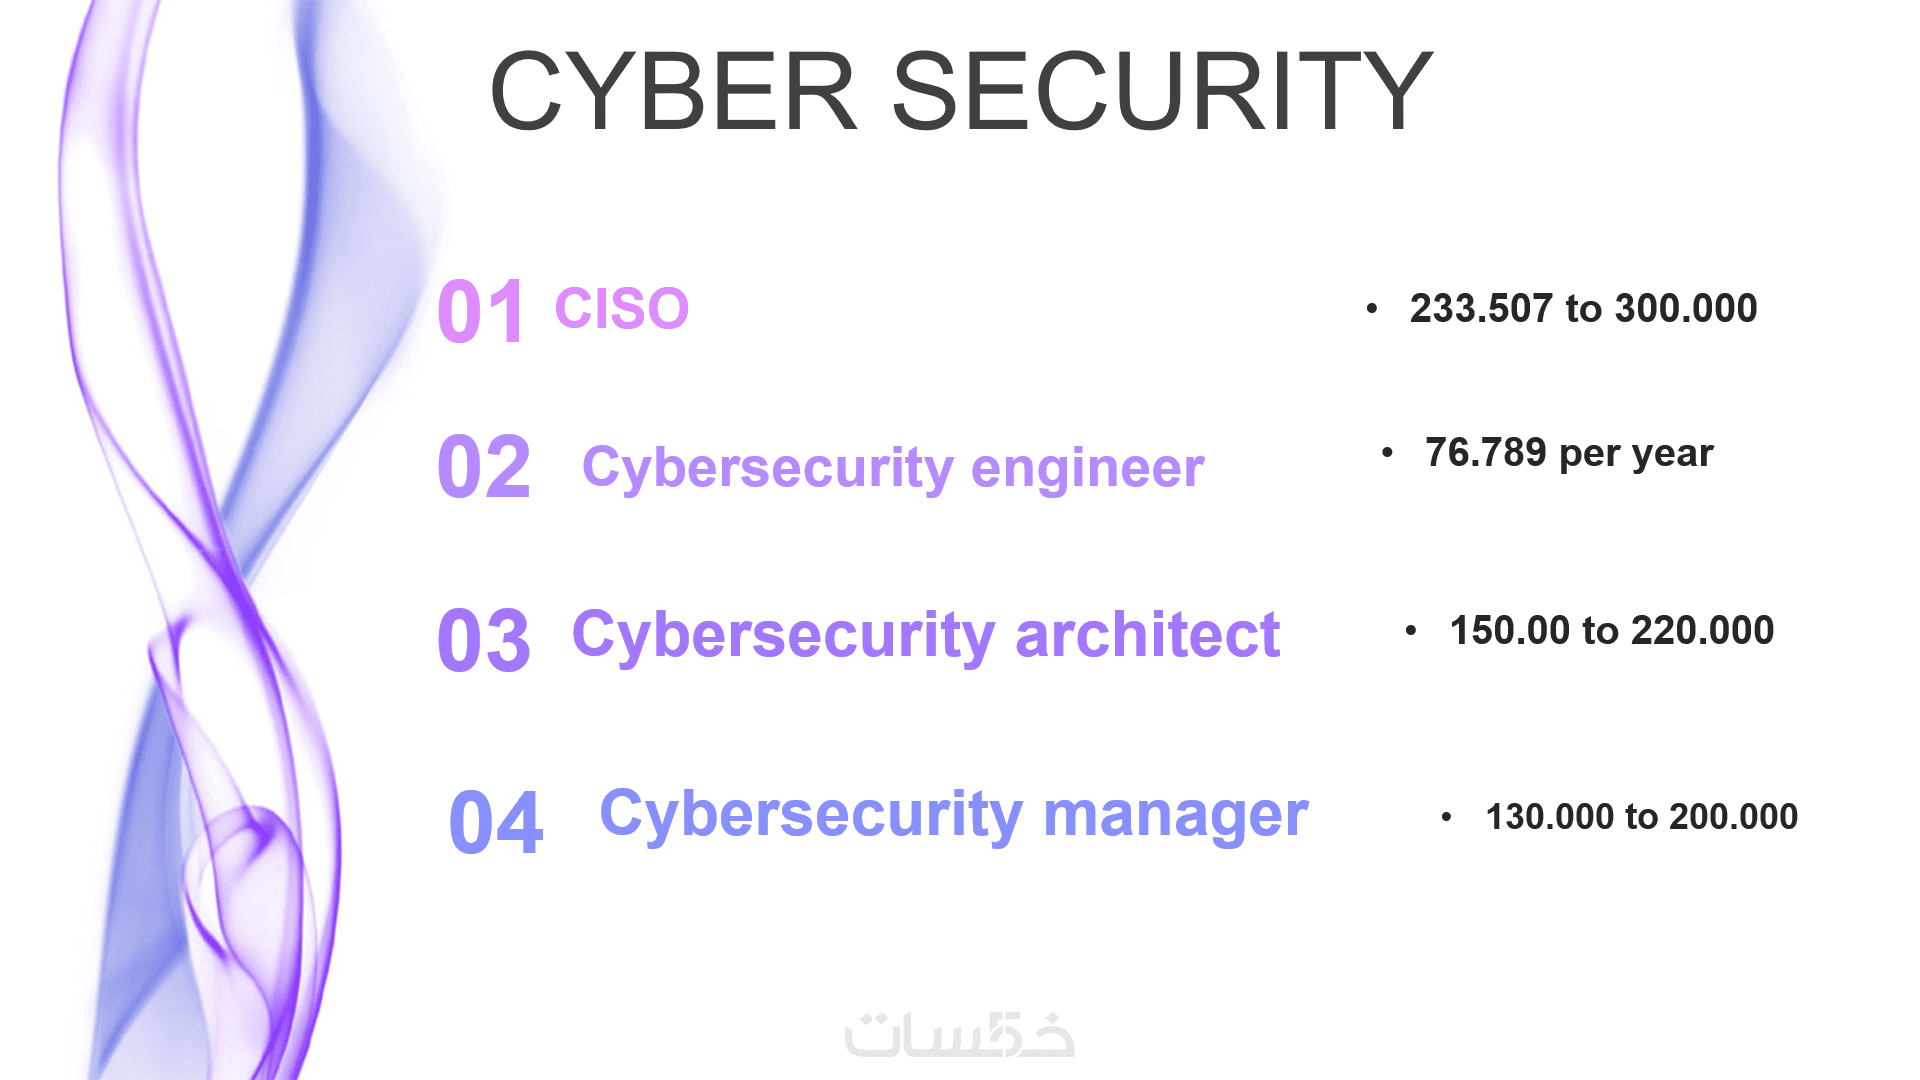The width and height of the screenshot is (1920, 1080).
Task: Select the word SECURITY in the title
Action: click(1162, 92)
